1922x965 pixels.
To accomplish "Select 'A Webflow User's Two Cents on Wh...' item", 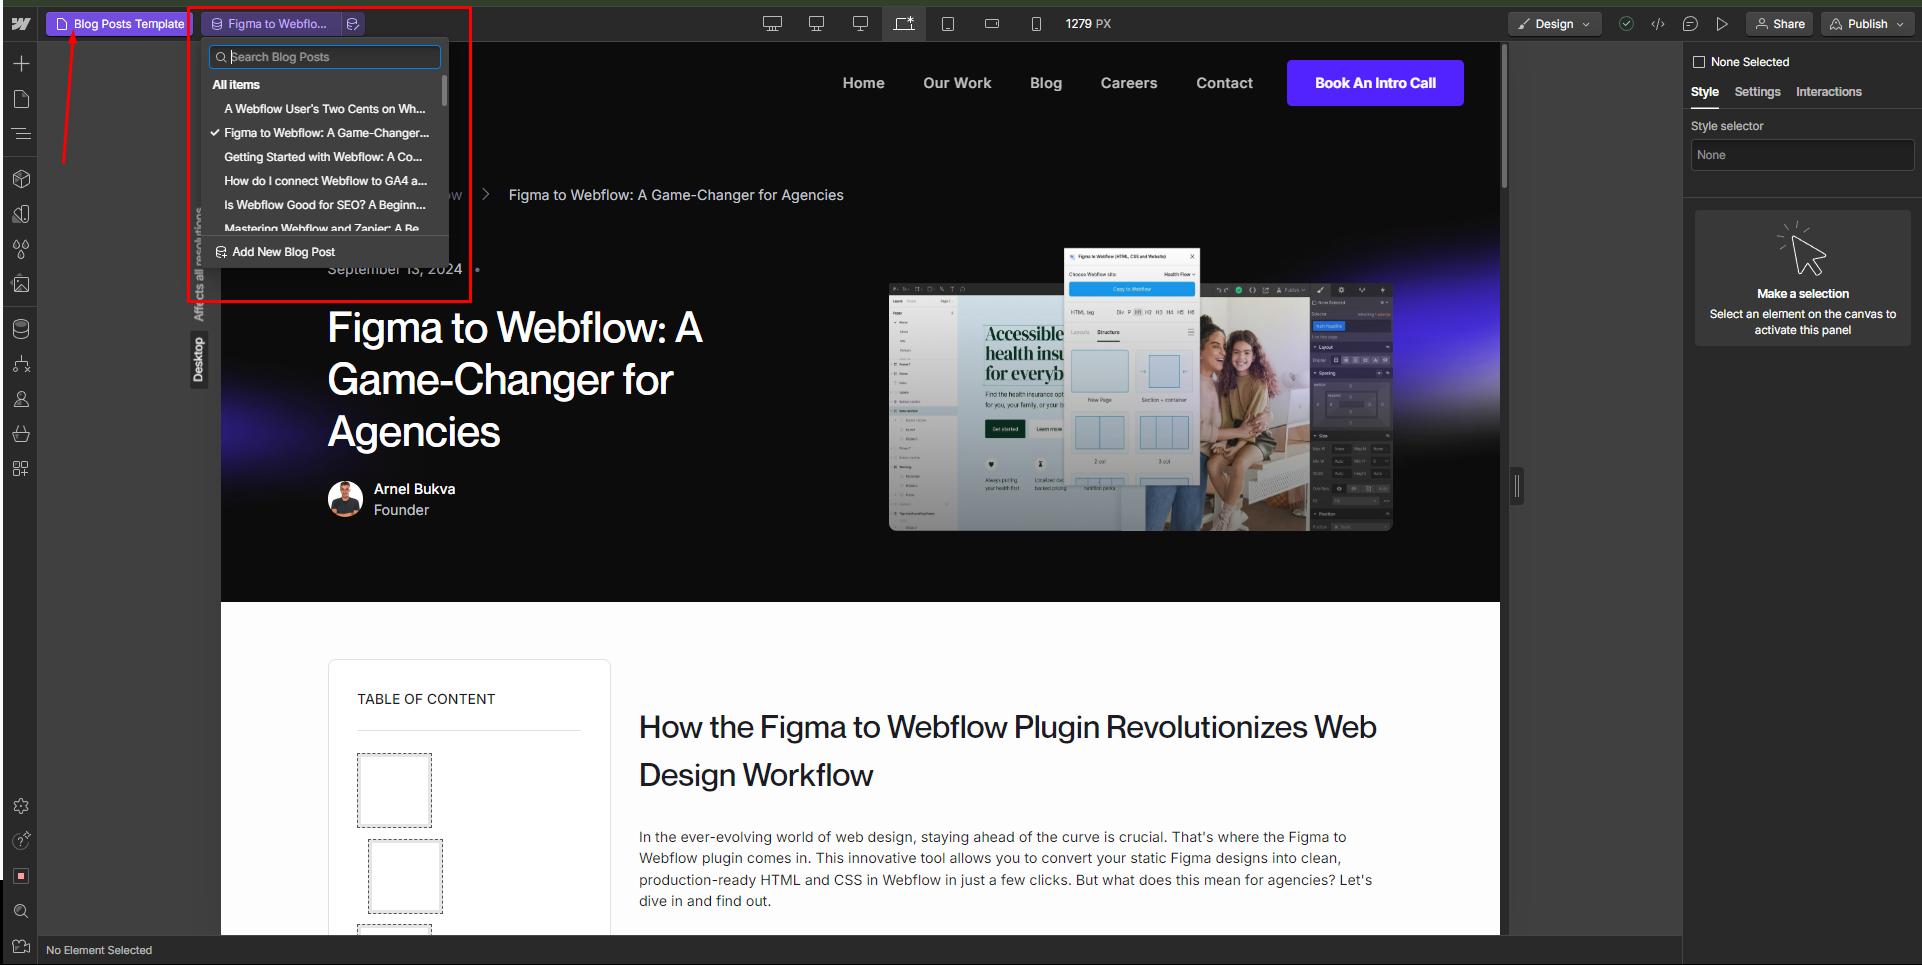I will point(324,109).
